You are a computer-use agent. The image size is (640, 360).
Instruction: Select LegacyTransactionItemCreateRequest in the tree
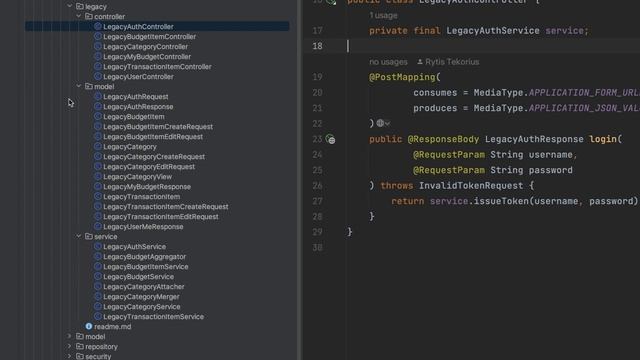pyautogui.click(x=166, y=207)
